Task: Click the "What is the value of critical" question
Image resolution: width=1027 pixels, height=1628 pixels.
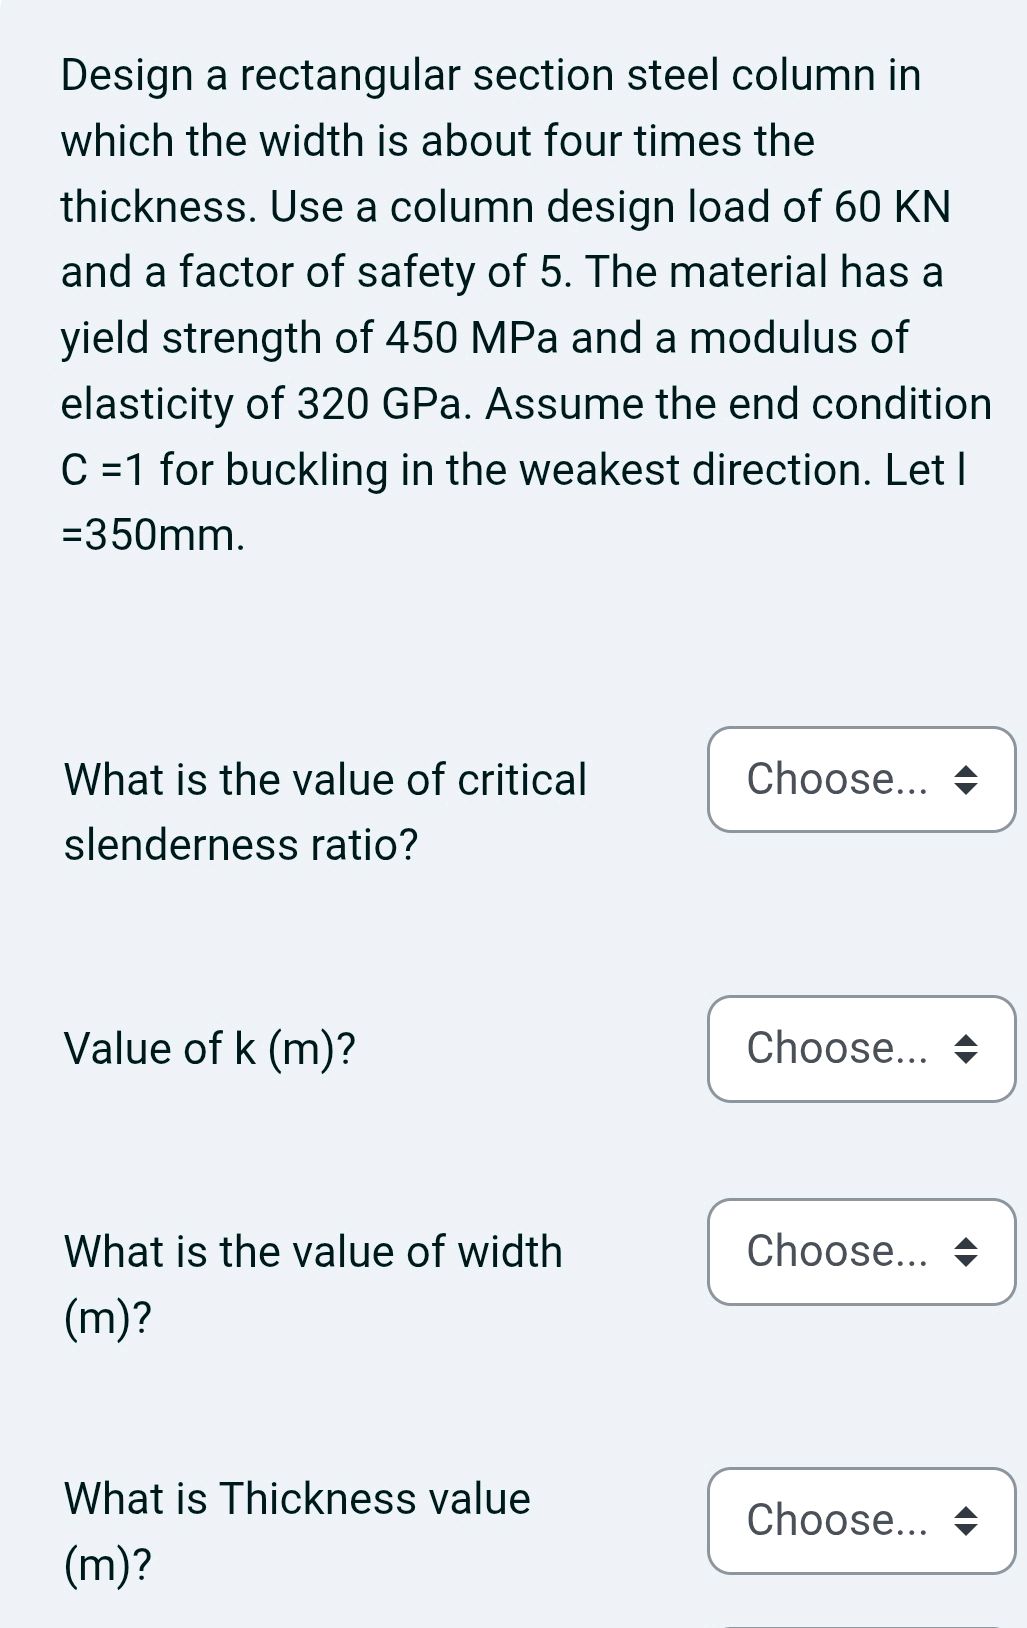Action: coord(325,780)
